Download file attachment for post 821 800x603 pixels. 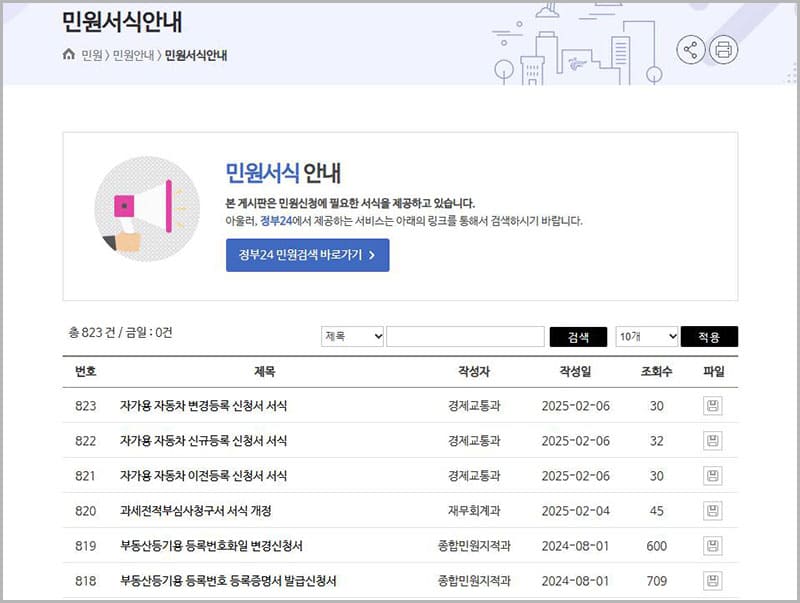712,476
